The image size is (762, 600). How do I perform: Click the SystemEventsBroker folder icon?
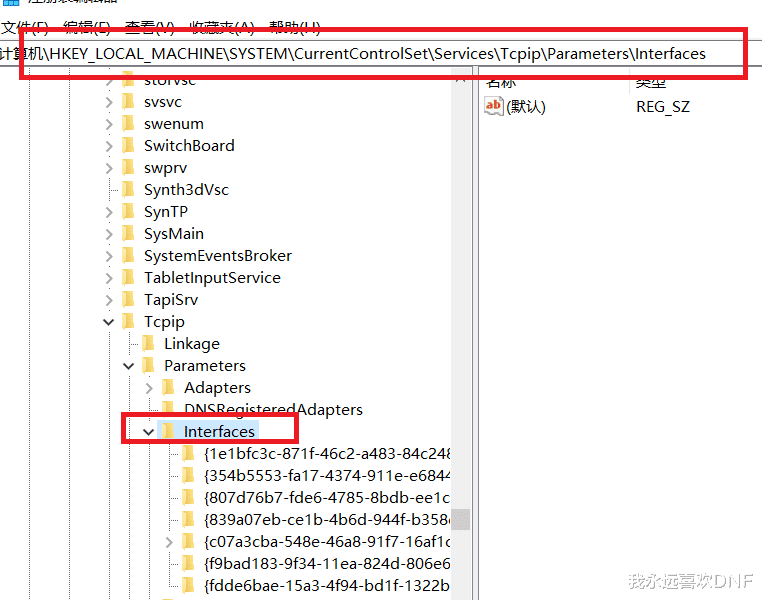[129, 256]
